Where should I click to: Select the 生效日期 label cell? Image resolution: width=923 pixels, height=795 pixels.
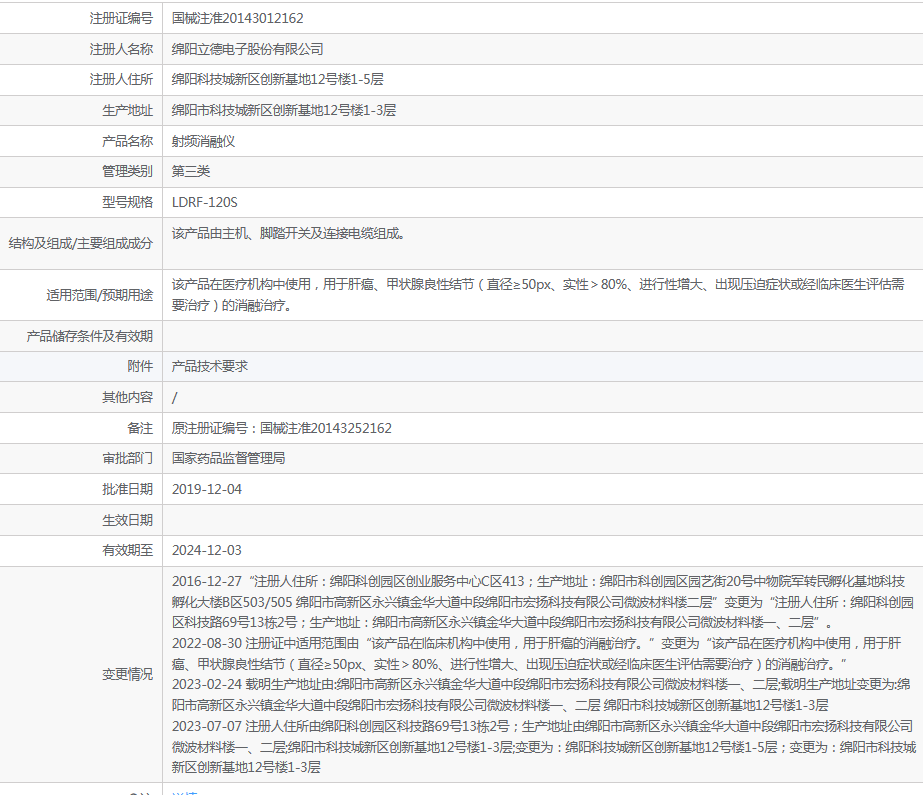click(x=127, y=520)
